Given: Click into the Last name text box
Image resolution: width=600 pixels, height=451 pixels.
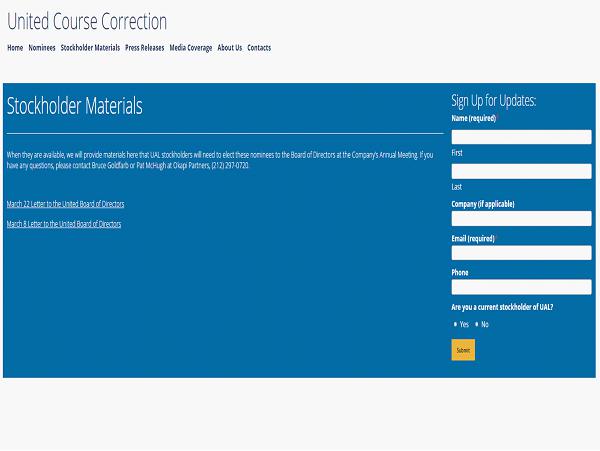Looking at the screenshot, I should [x=521, y=171].
